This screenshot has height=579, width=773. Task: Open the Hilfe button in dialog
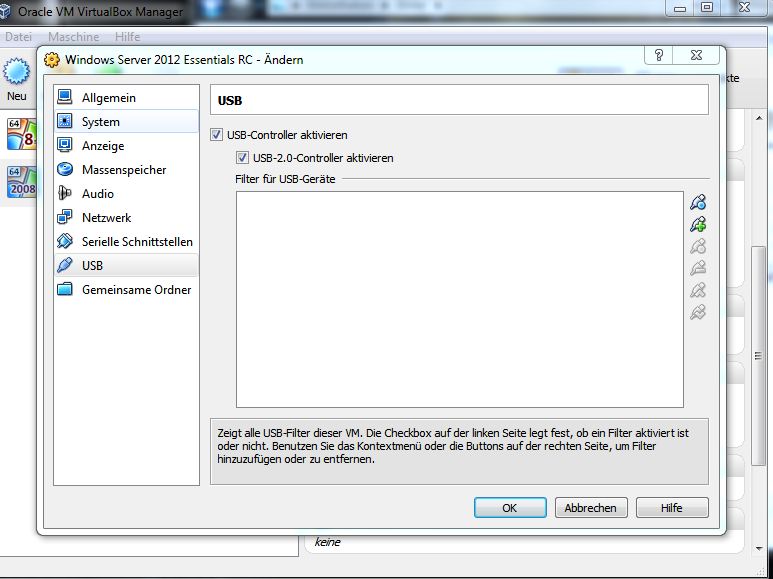tap(671, 508)
